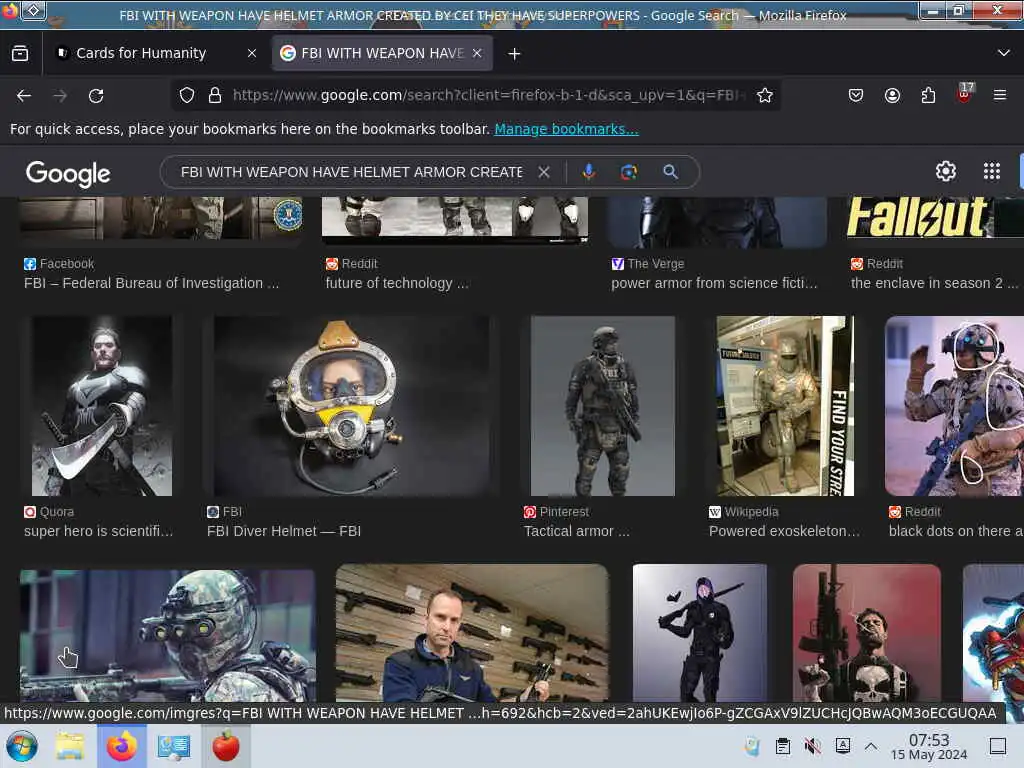Open the night-vision helmet soldier image
1024x768 pixels.
[168, 636]
